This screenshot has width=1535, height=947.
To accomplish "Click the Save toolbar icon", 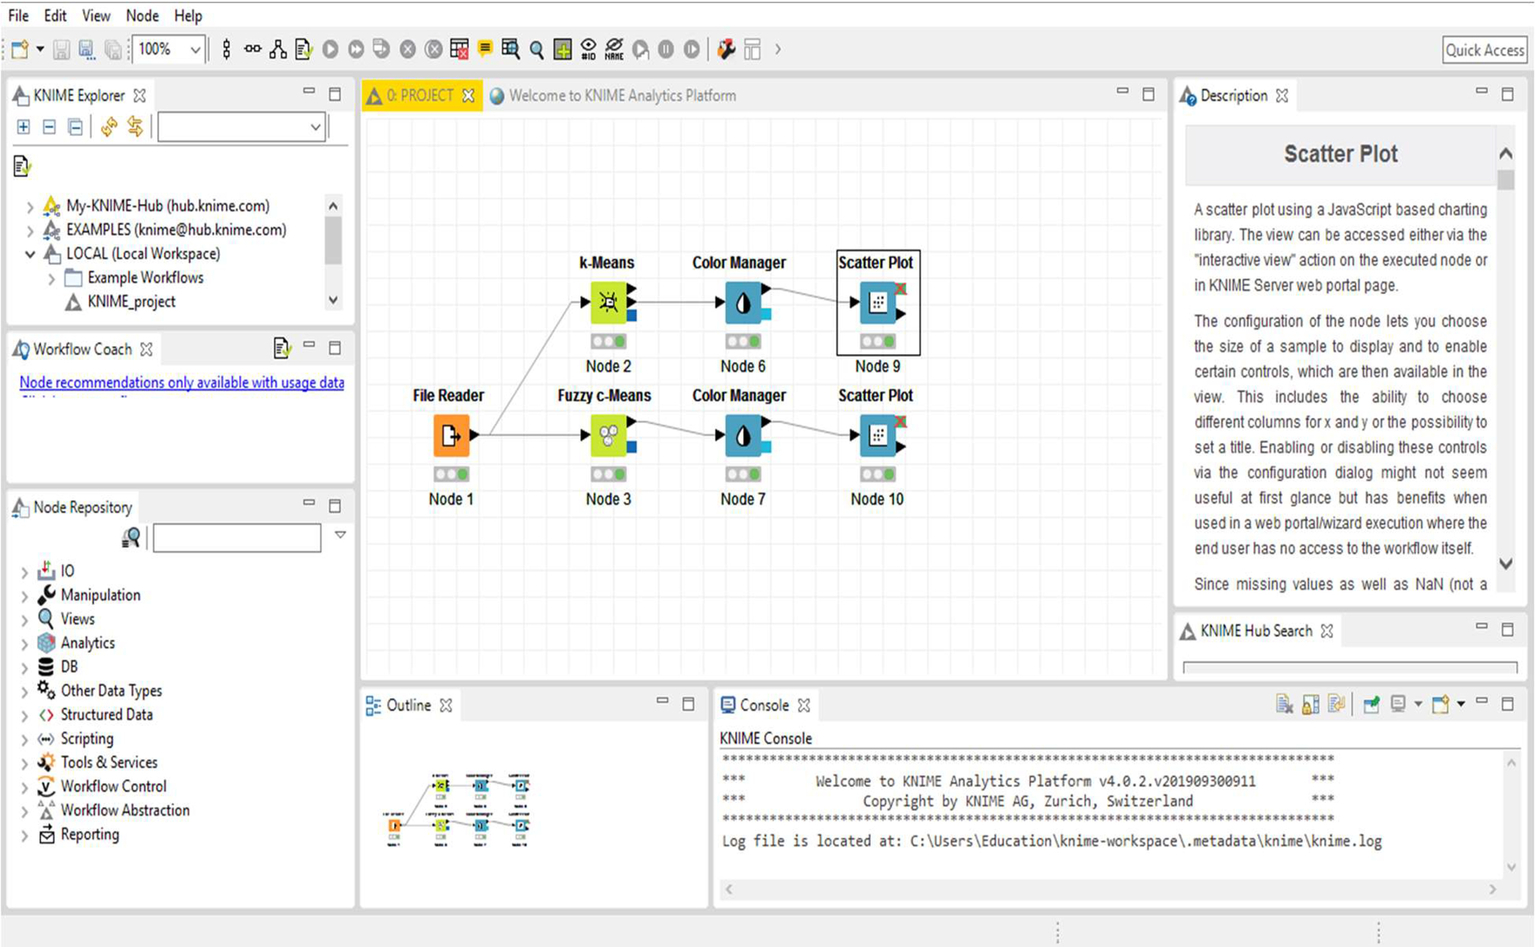I will [62, 49].
